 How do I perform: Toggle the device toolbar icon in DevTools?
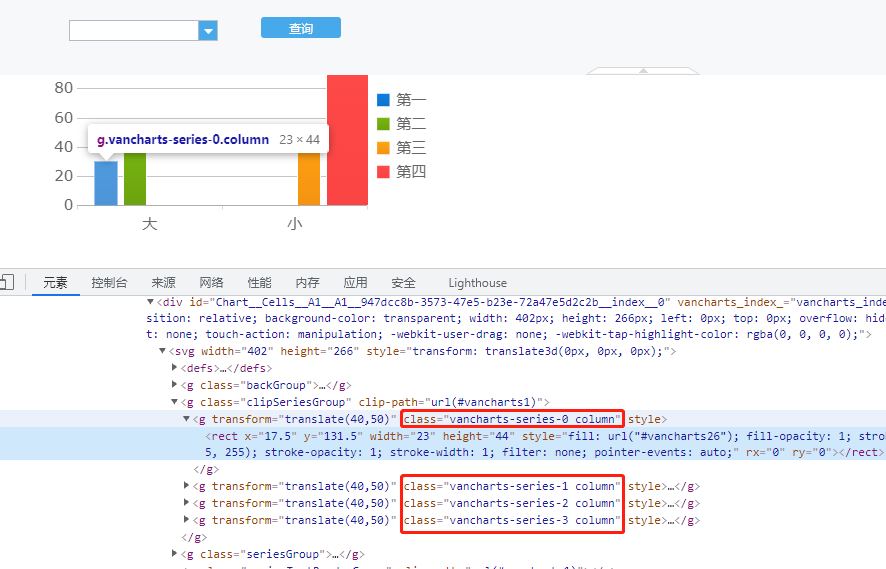[x=7, y=281]
